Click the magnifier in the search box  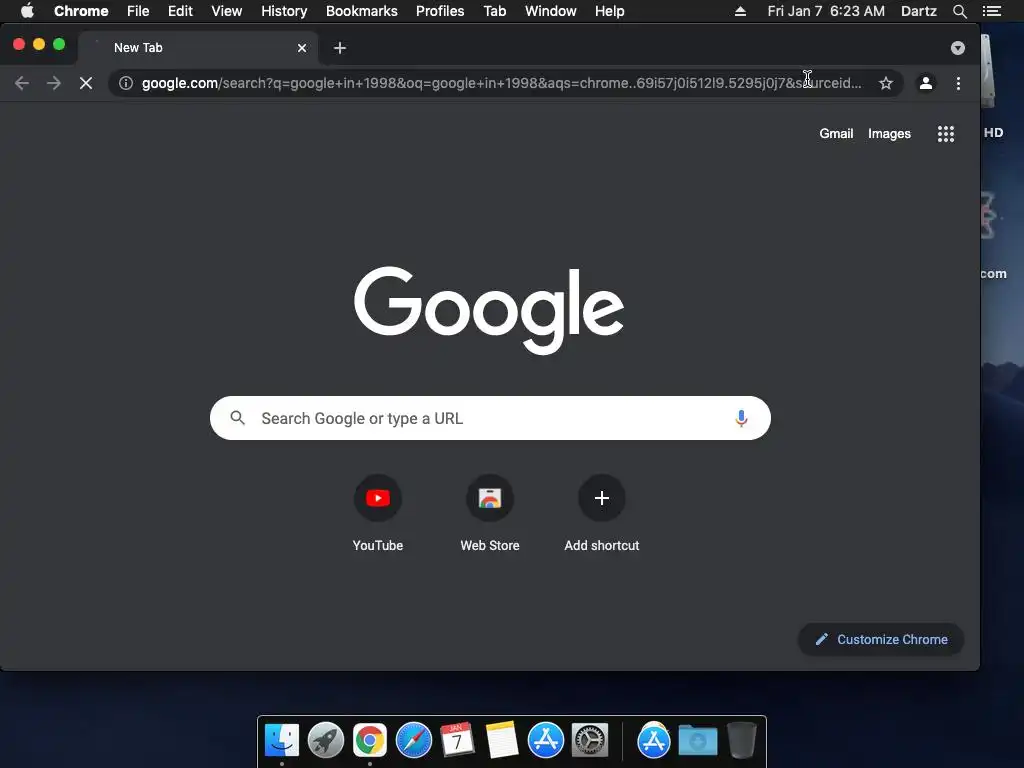[x=238, y=418]
